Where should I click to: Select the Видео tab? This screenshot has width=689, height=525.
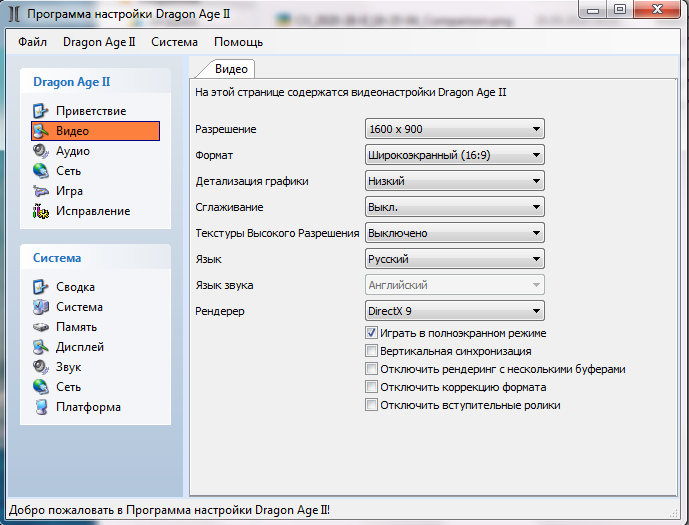coord(231,69)
